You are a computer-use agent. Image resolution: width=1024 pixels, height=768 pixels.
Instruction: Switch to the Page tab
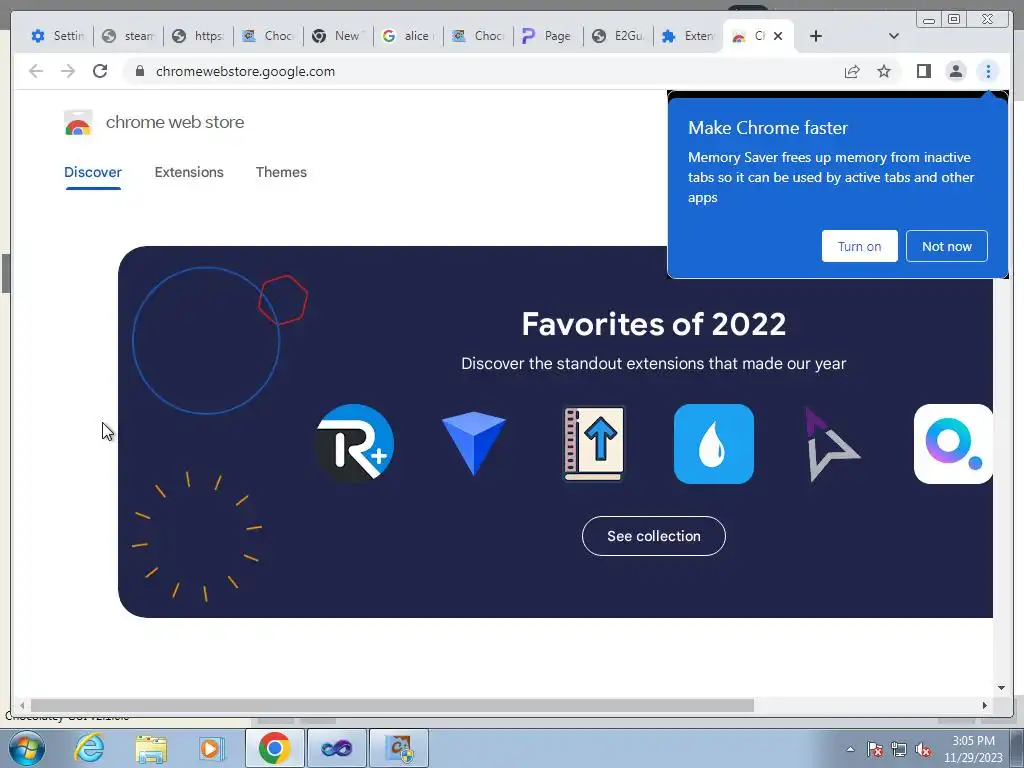[548, 36]
